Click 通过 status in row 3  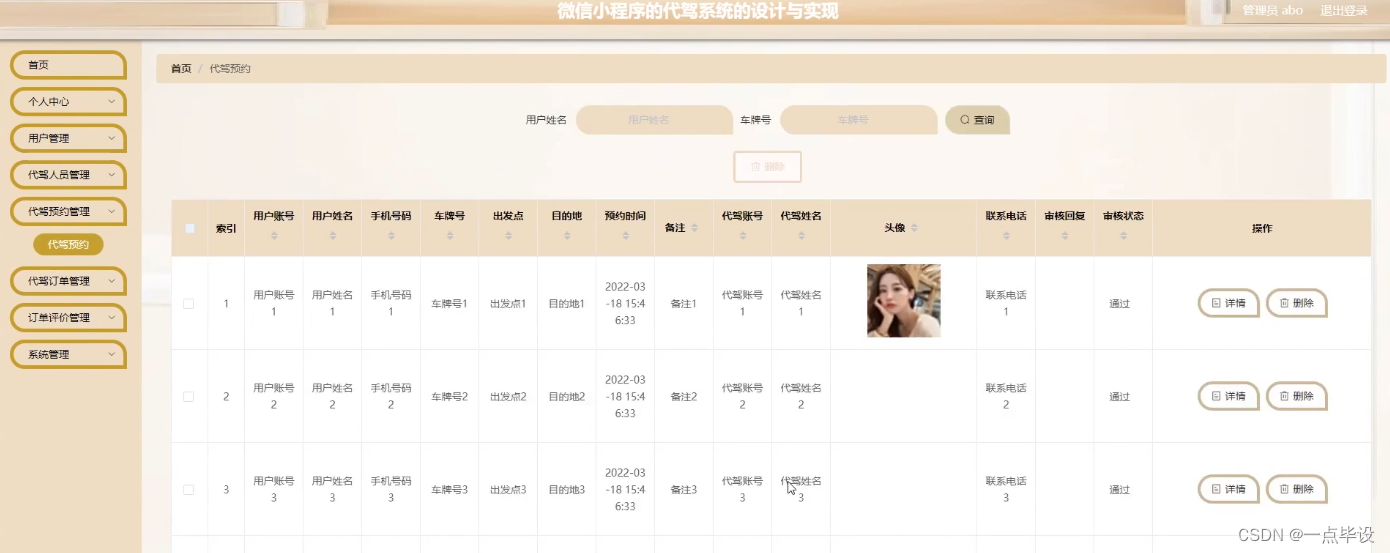click(x=1119, y=489)
